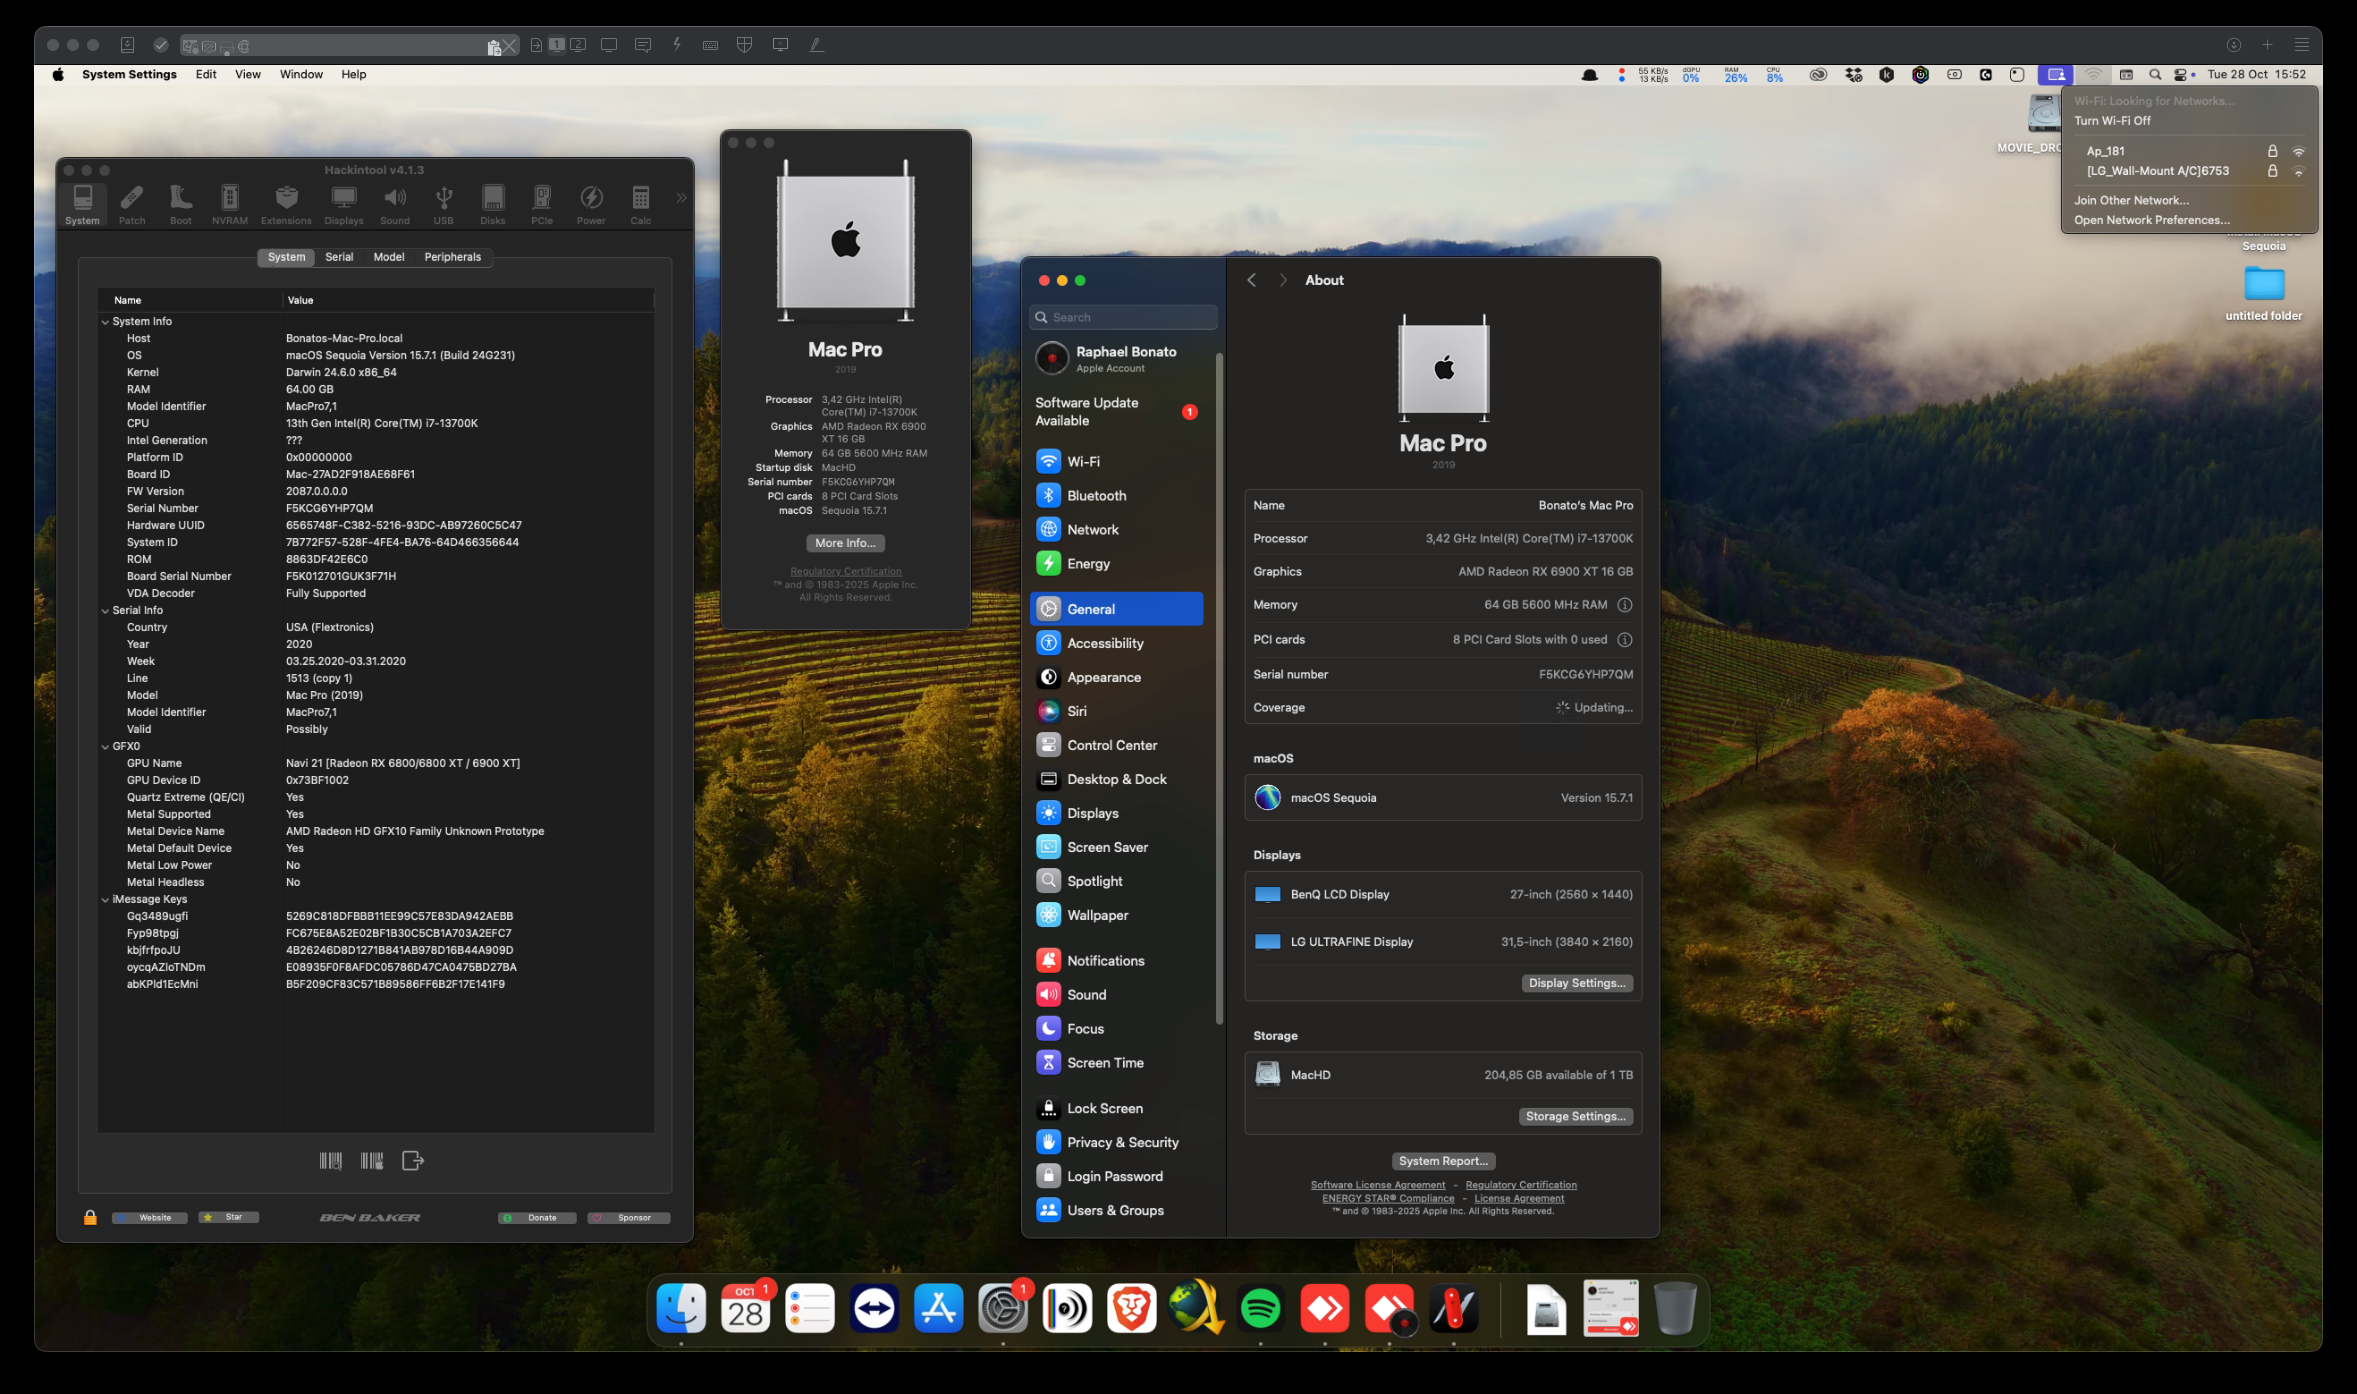Open the Window menu in menu bar
Screen dimensions: 2357x1394
300,74
